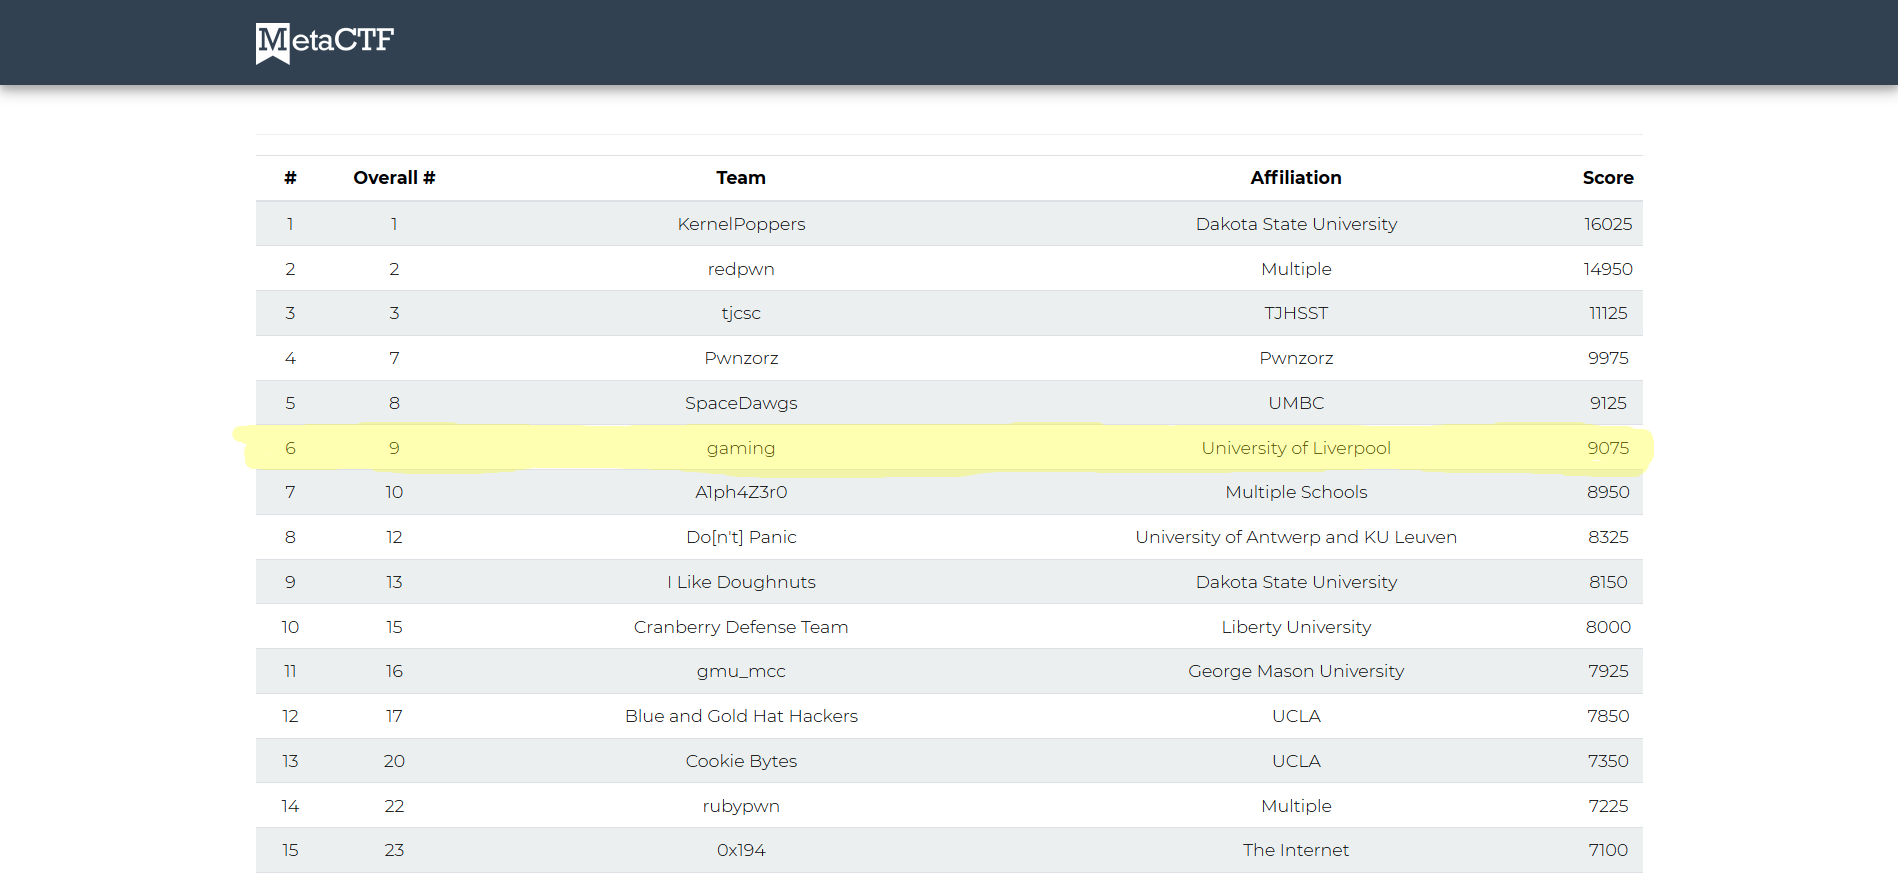Select the Affiliation column header

[1296, 178]
